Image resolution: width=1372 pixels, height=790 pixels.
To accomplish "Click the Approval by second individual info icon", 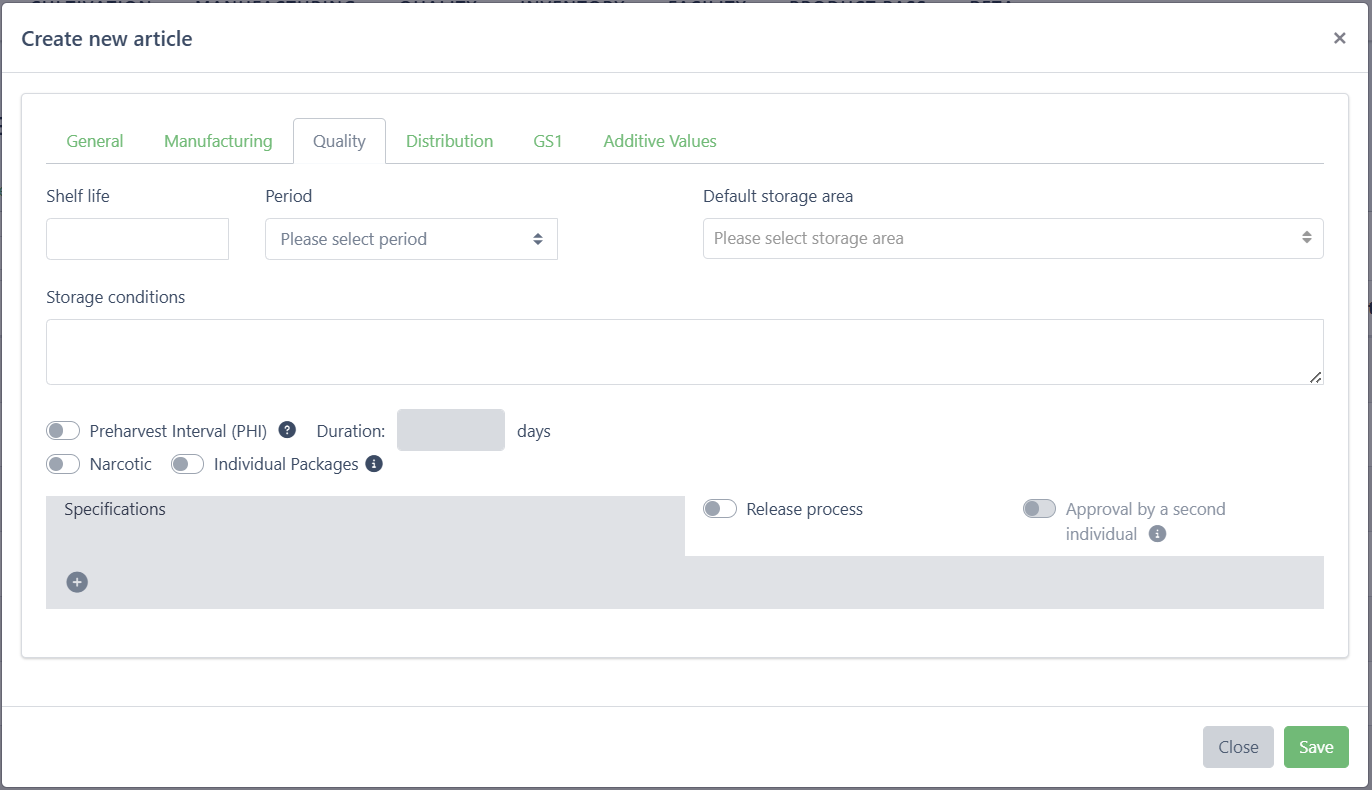I will coord(1157,534).
